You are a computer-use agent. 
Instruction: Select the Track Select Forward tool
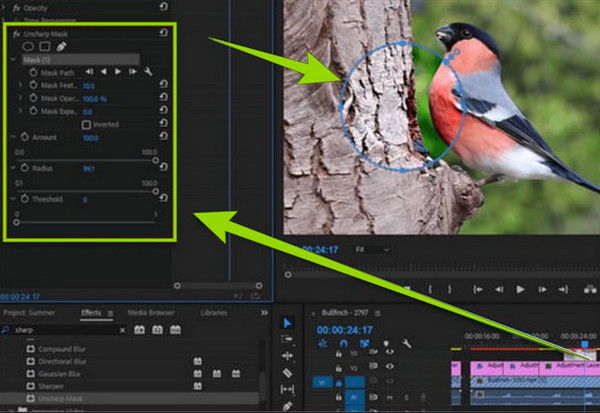pyautogui.click(x=287, y=340)
